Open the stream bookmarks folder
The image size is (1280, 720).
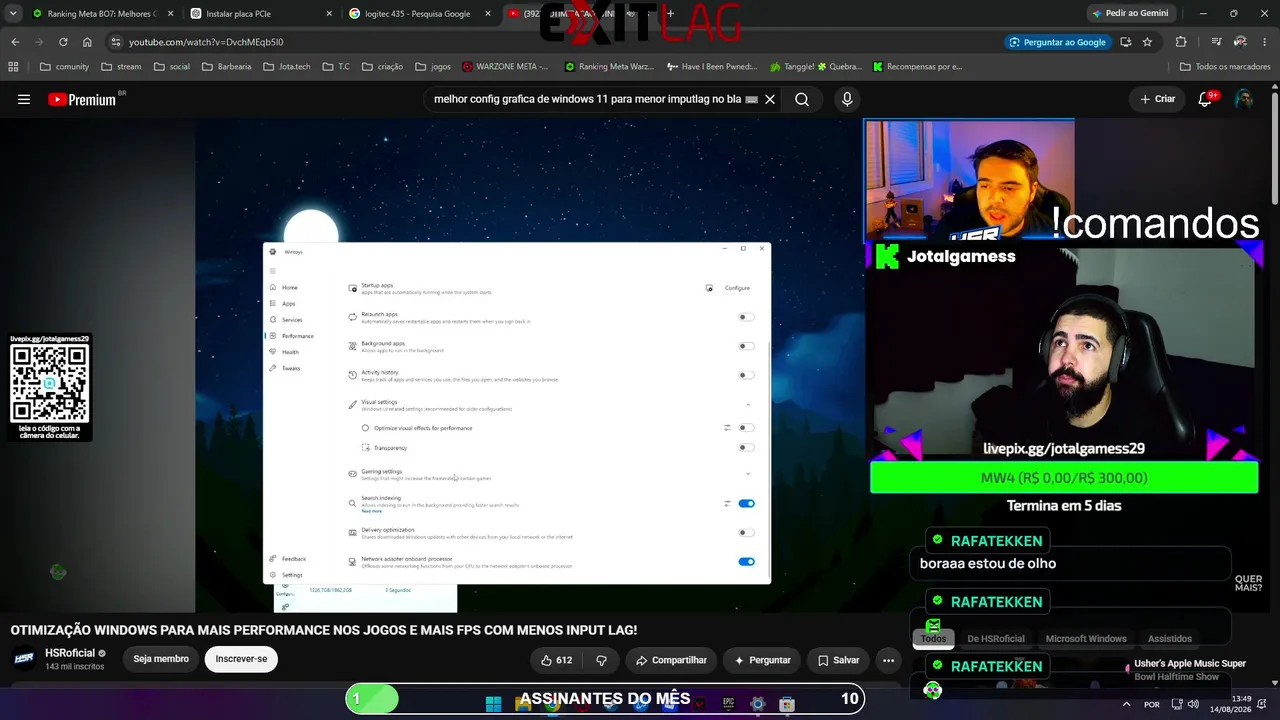coord(121,67)
